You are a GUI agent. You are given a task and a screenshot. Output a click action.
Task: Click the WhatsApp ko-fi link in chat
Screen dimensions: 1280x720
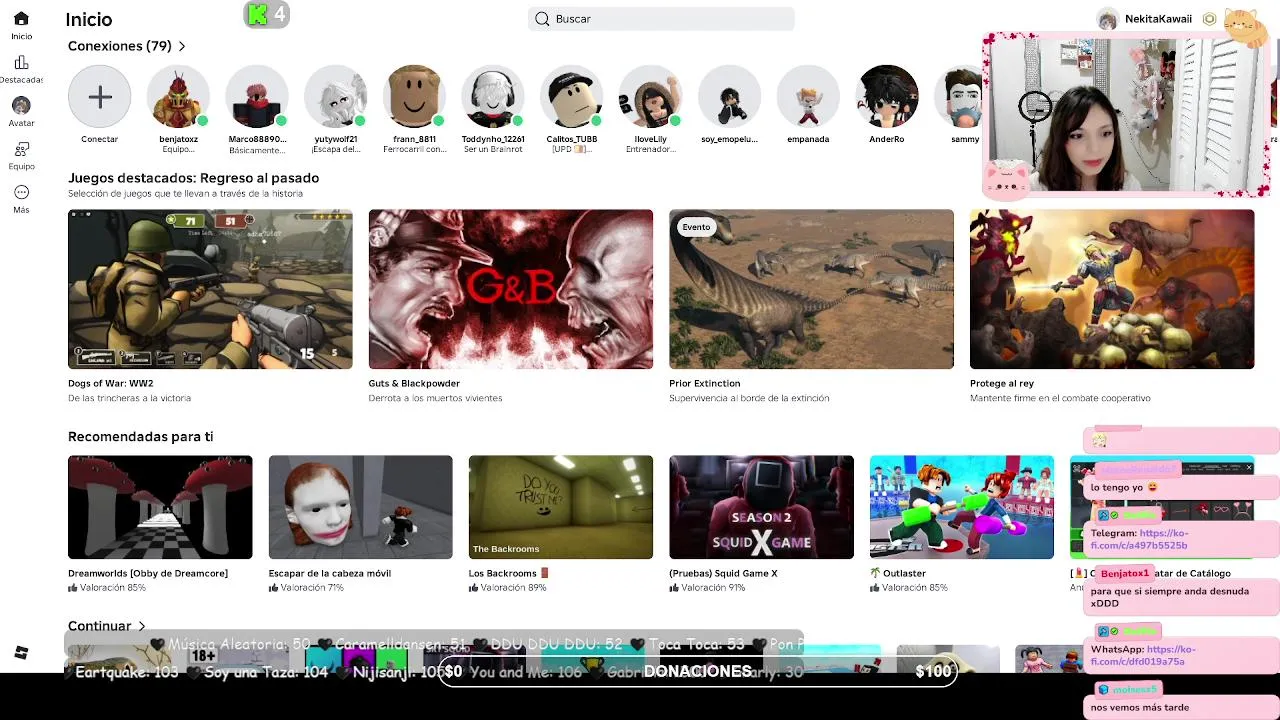(x=1143, y=656)
